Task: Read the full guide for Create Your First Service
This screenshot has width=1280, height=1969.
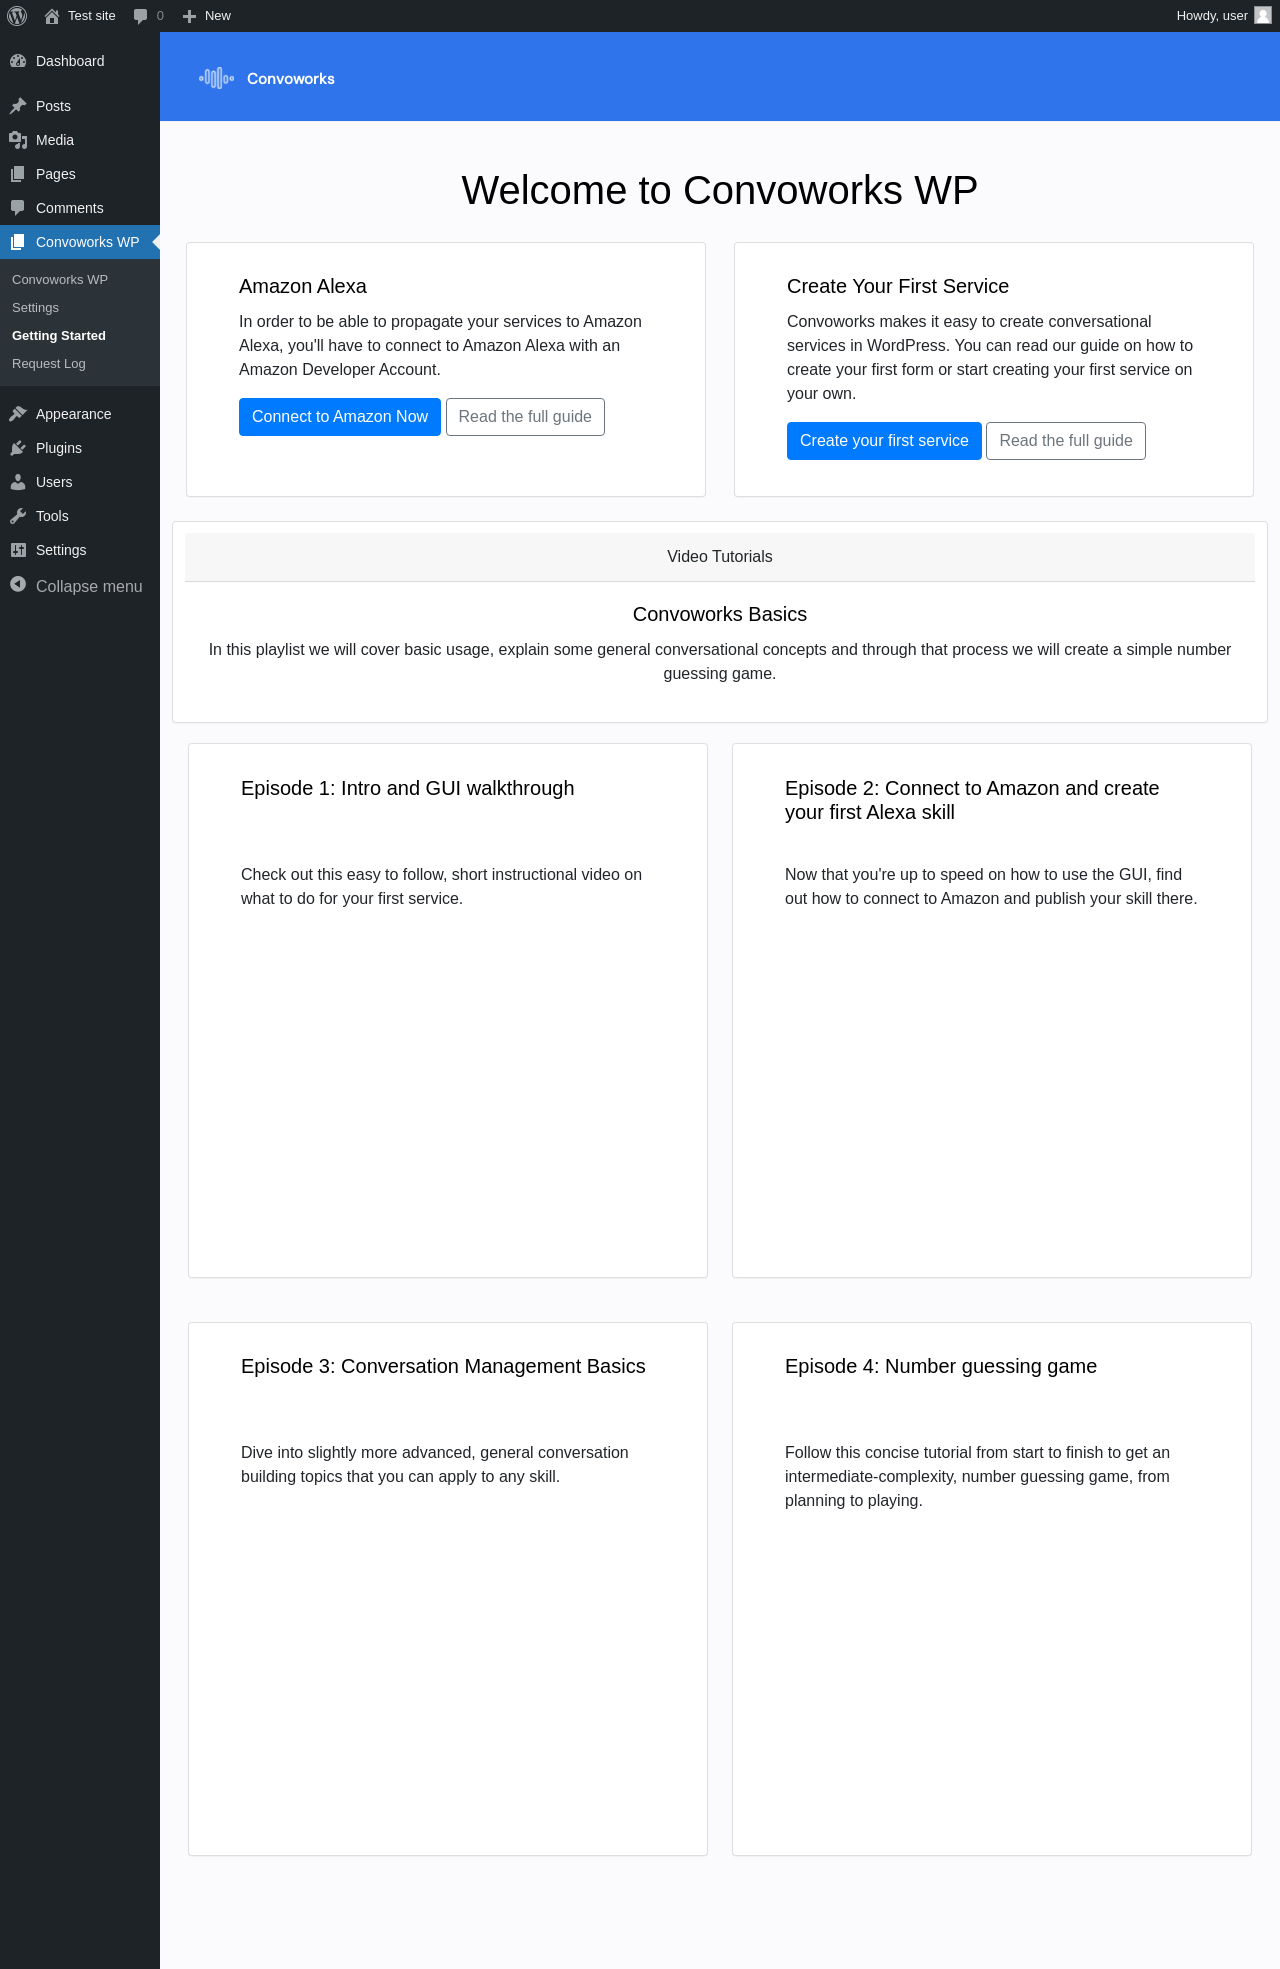Action: (x=1066, y=441)
